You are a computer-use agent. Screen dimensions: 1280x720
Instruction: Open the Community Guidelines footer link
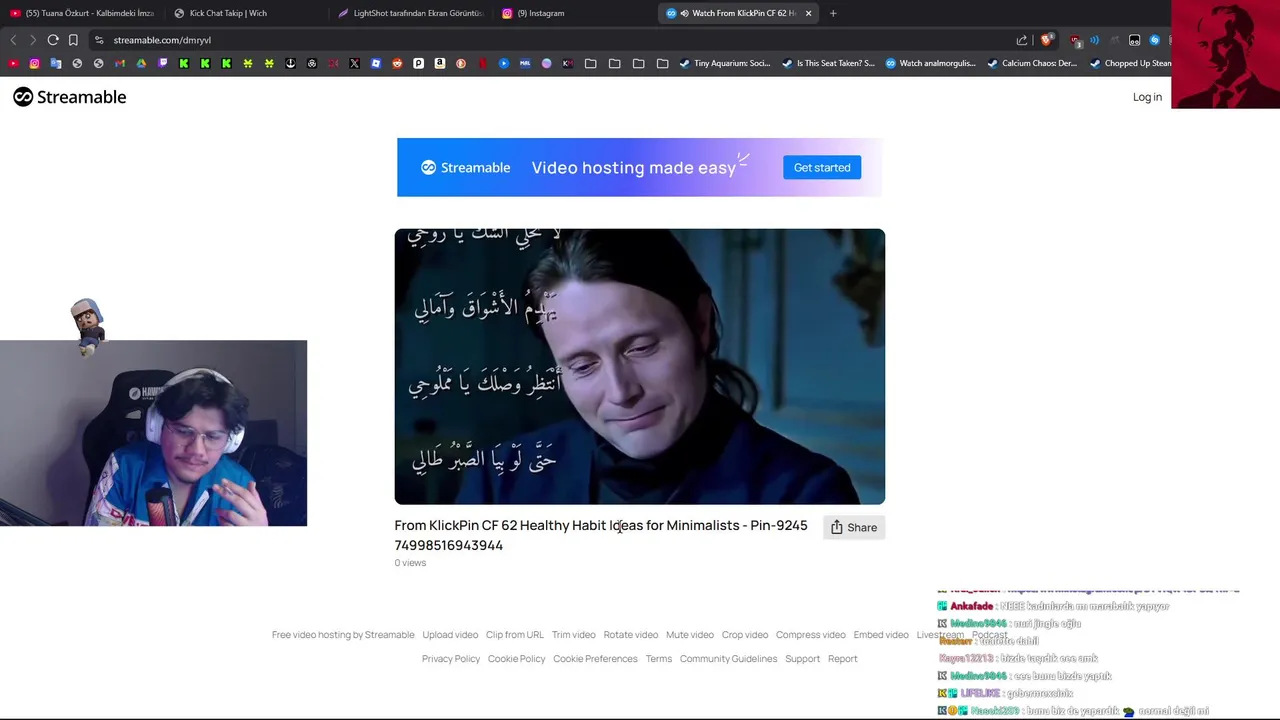[728, 659]
